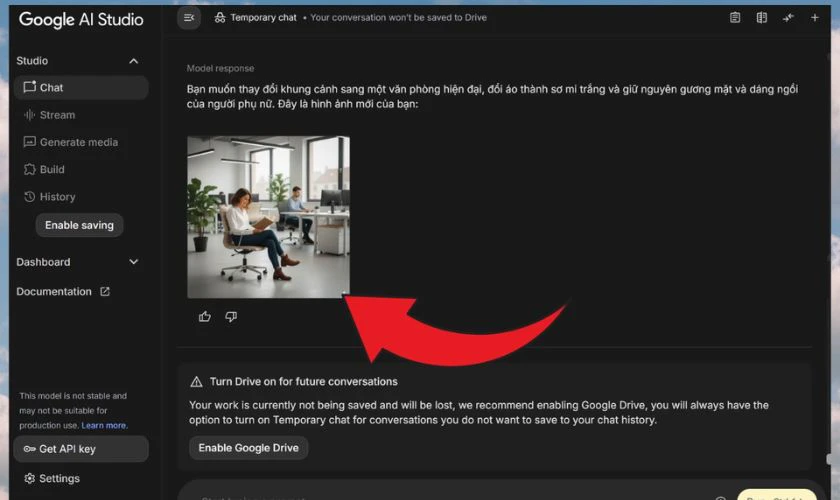The image size is (840, 500).
Task: Open Settings in the sidebar
Action: click(52, 478)
